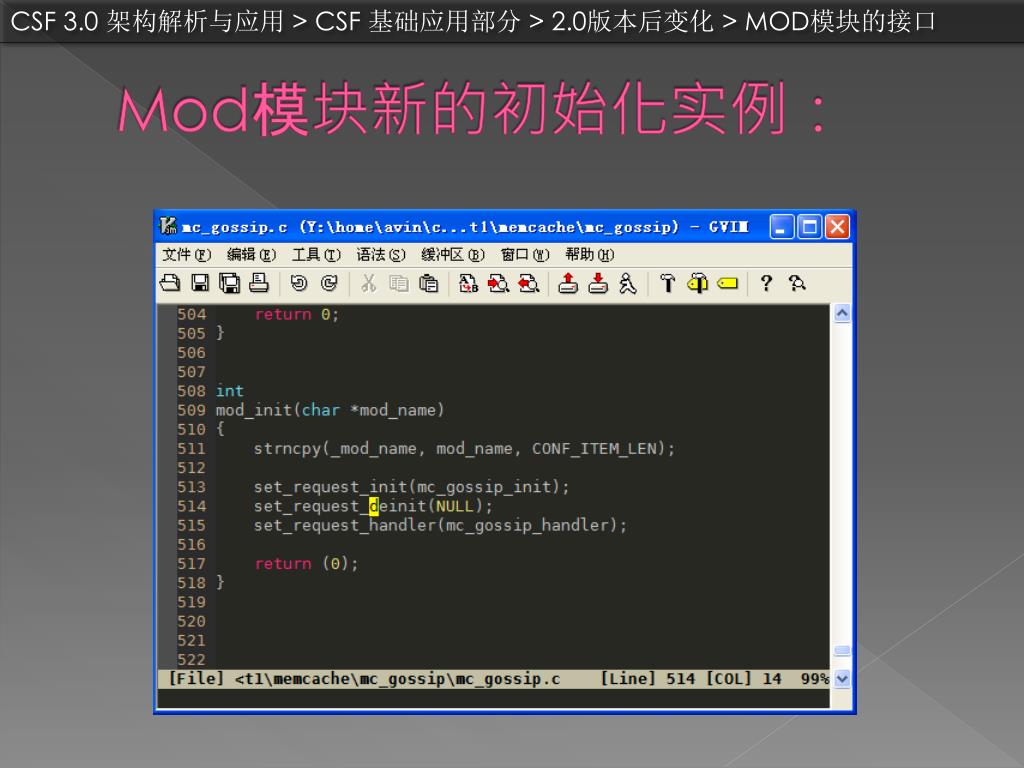1024x768 pixels.
Task: Click the Open file toolbar icon
Action: click(x=170, y=283)
